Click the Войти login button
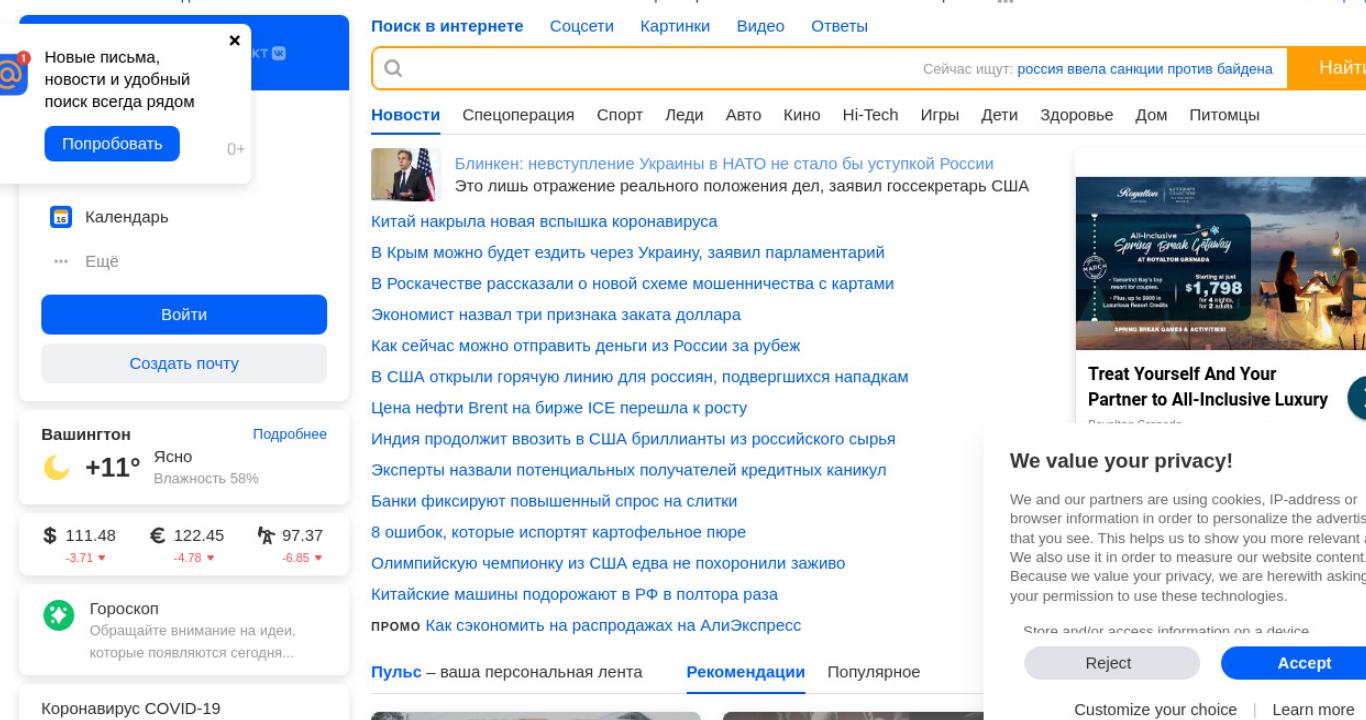Image resolution: width=1366 pixels, height=720 pixels. point(184,314)
